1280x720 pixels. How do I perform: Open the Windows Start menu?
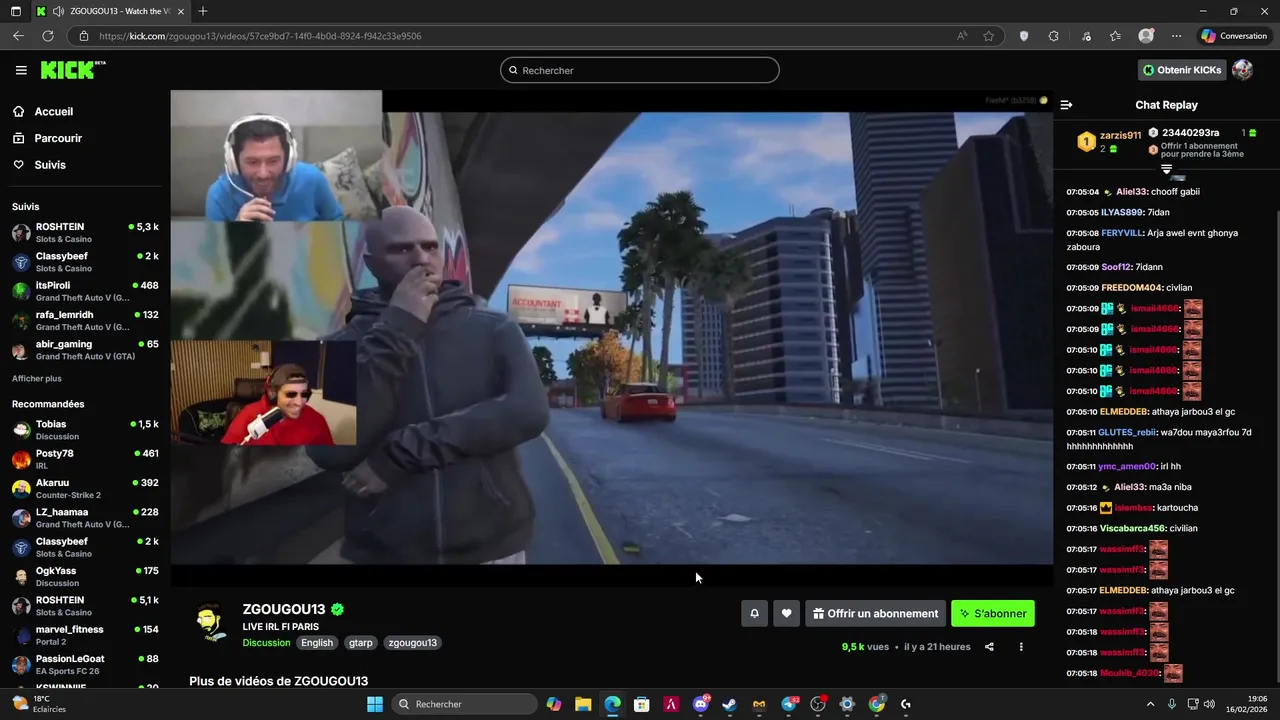[375, 704]
